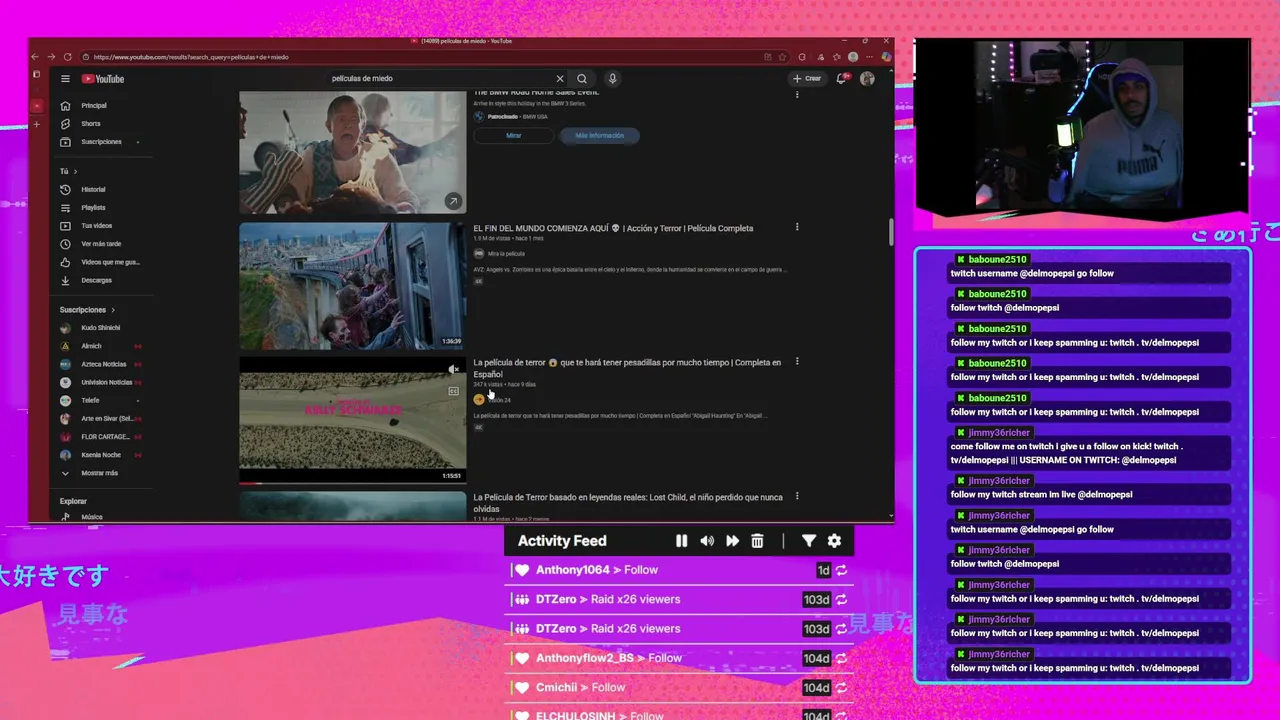Open Ver más tarde list
This screenshot has width=1280, height=720.
[x=101, y=244]
